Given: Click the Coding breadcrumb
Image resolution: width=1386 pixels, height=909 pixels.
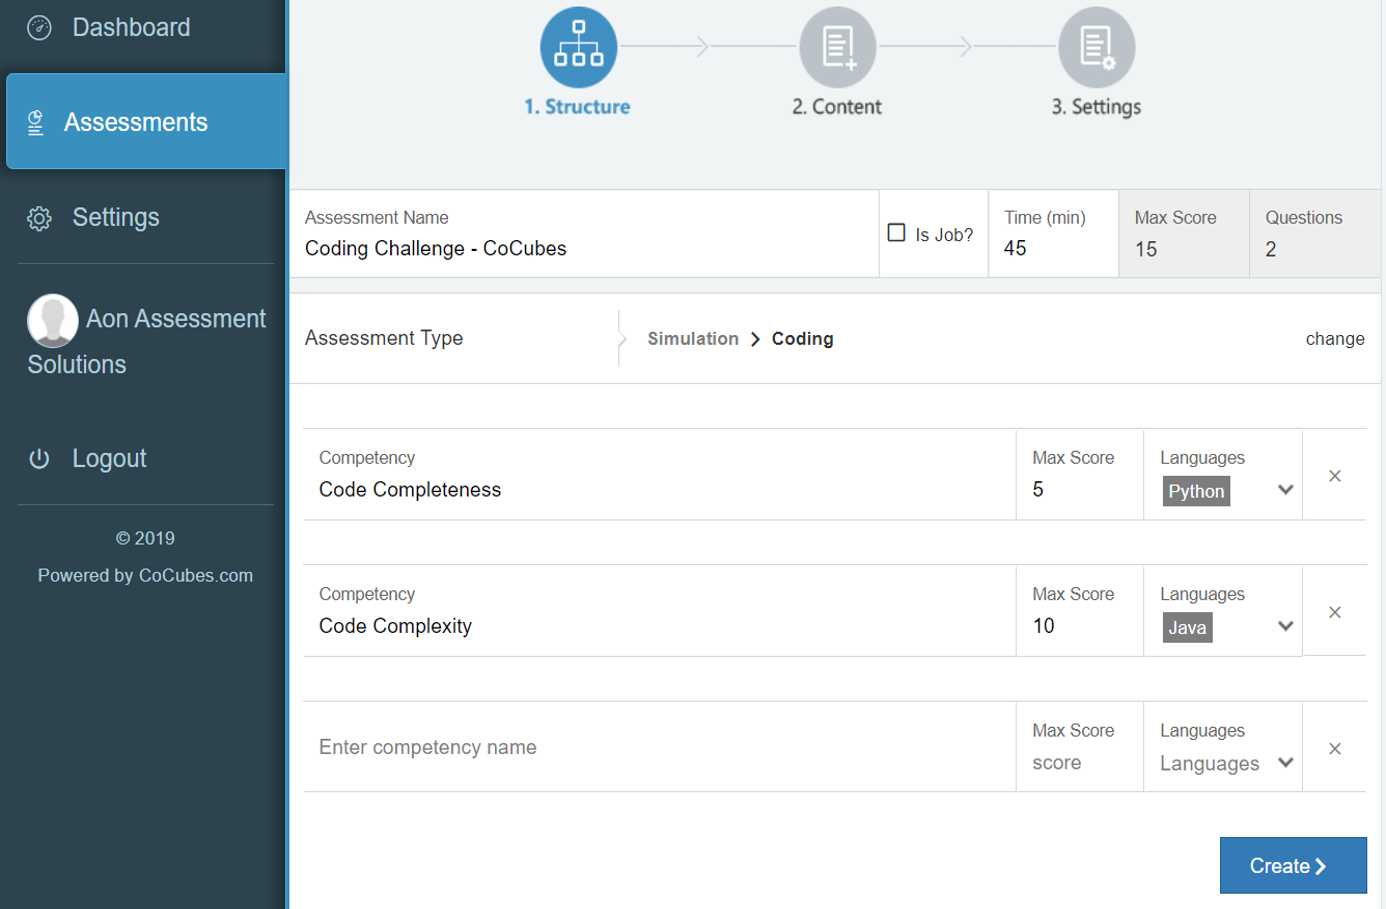Looking at the screenshot, I should [803, 339].
